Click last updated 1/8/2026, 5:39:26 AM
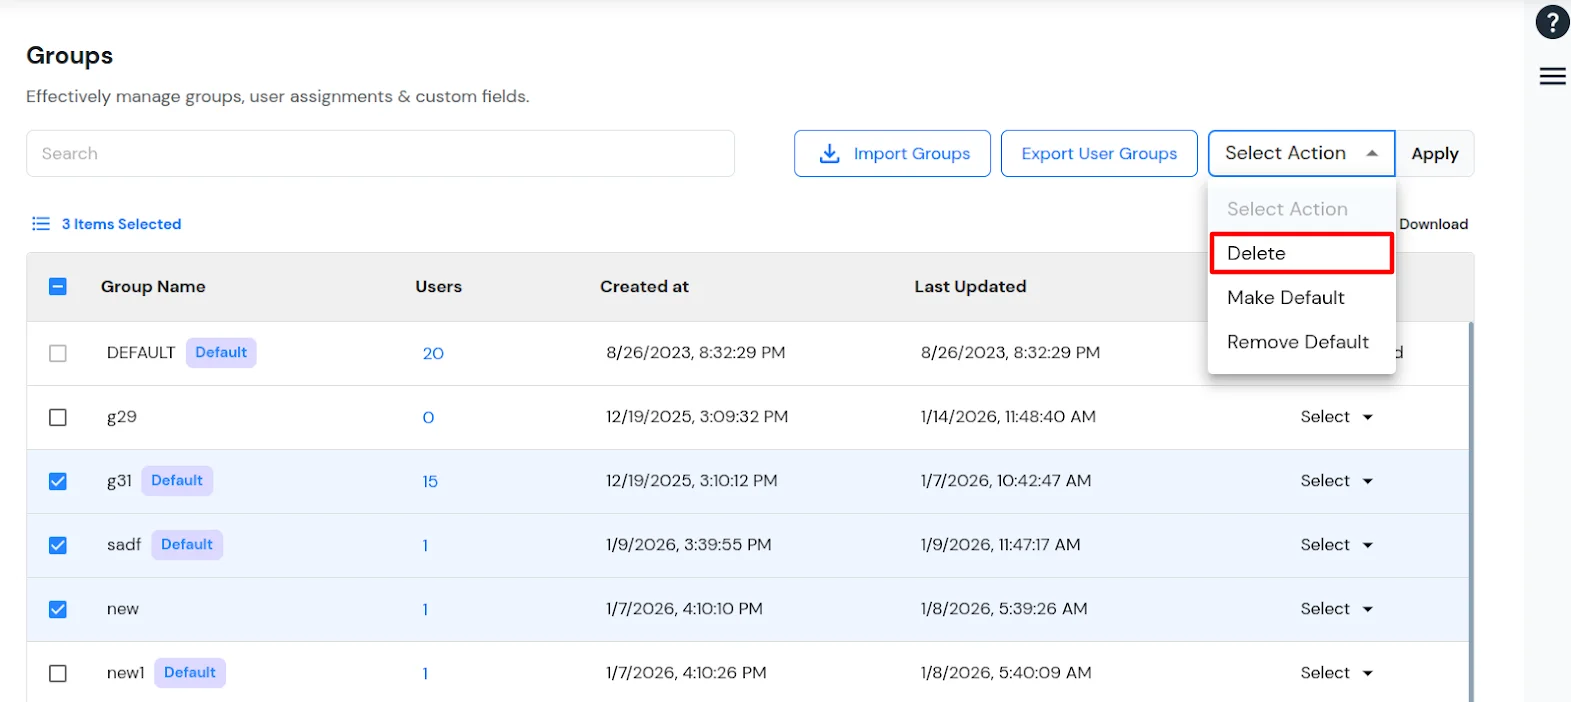Screen dimensions: 1571x702 tap(1004, 609)
